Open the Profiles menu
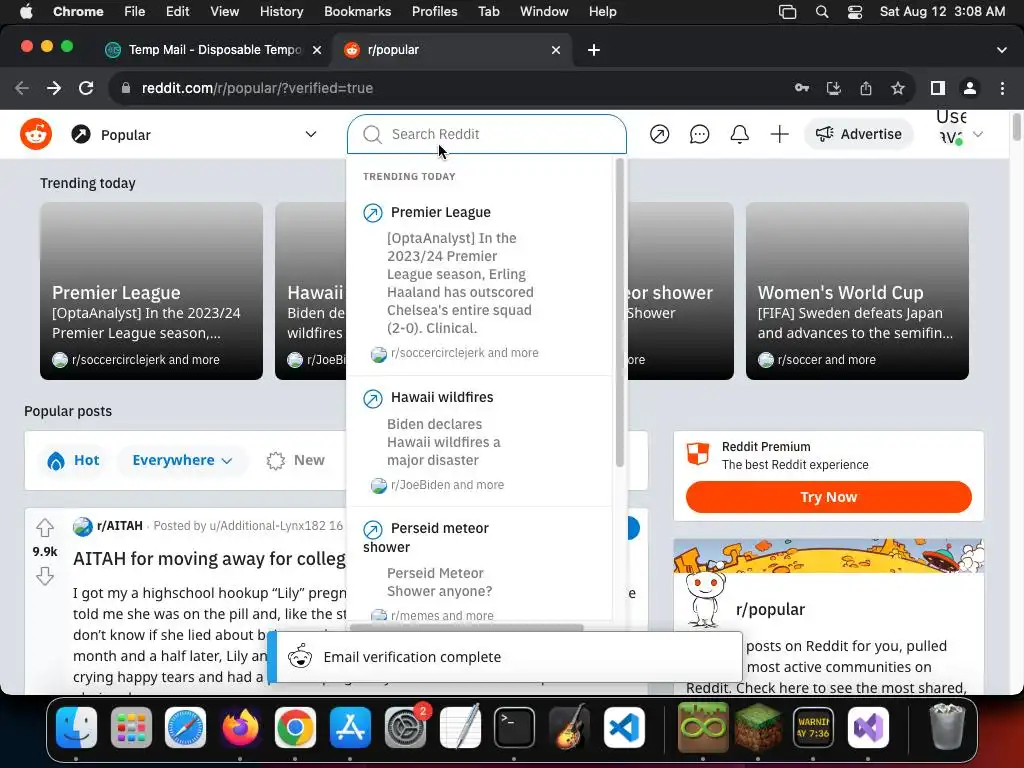The width and height of the screenshot is (1024, 768). click(434, 11)
